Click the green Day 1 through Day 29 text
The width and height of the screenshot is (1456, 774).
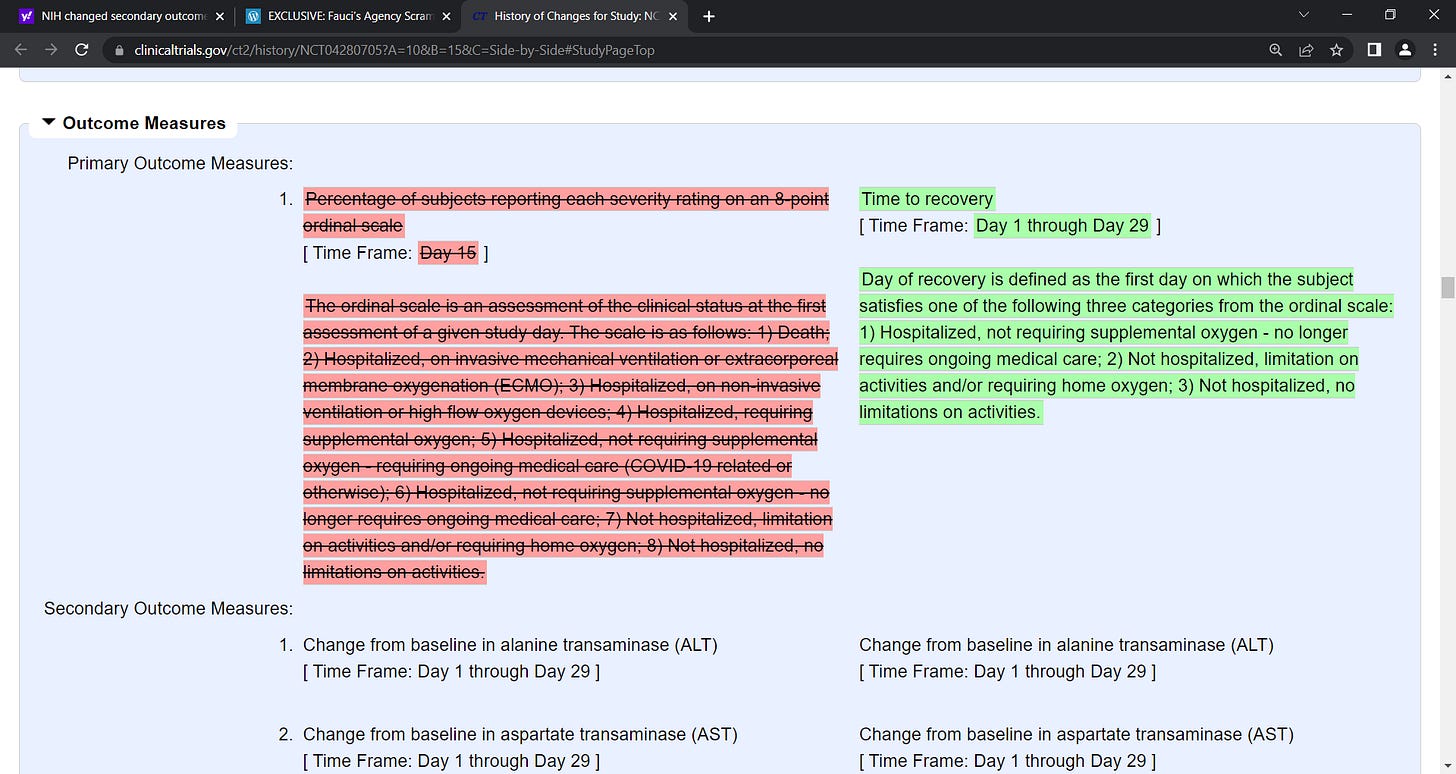click(x=1062, y=225)
